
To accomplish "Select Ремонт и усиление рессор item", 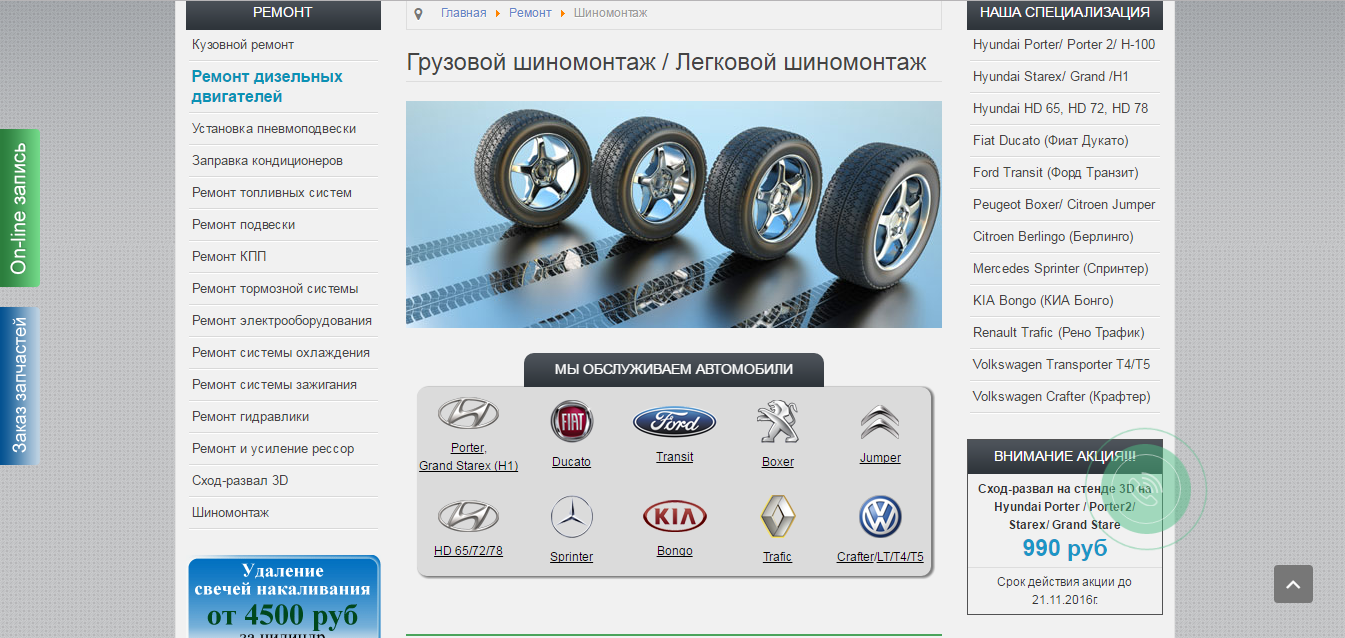I will coord(283,449).
